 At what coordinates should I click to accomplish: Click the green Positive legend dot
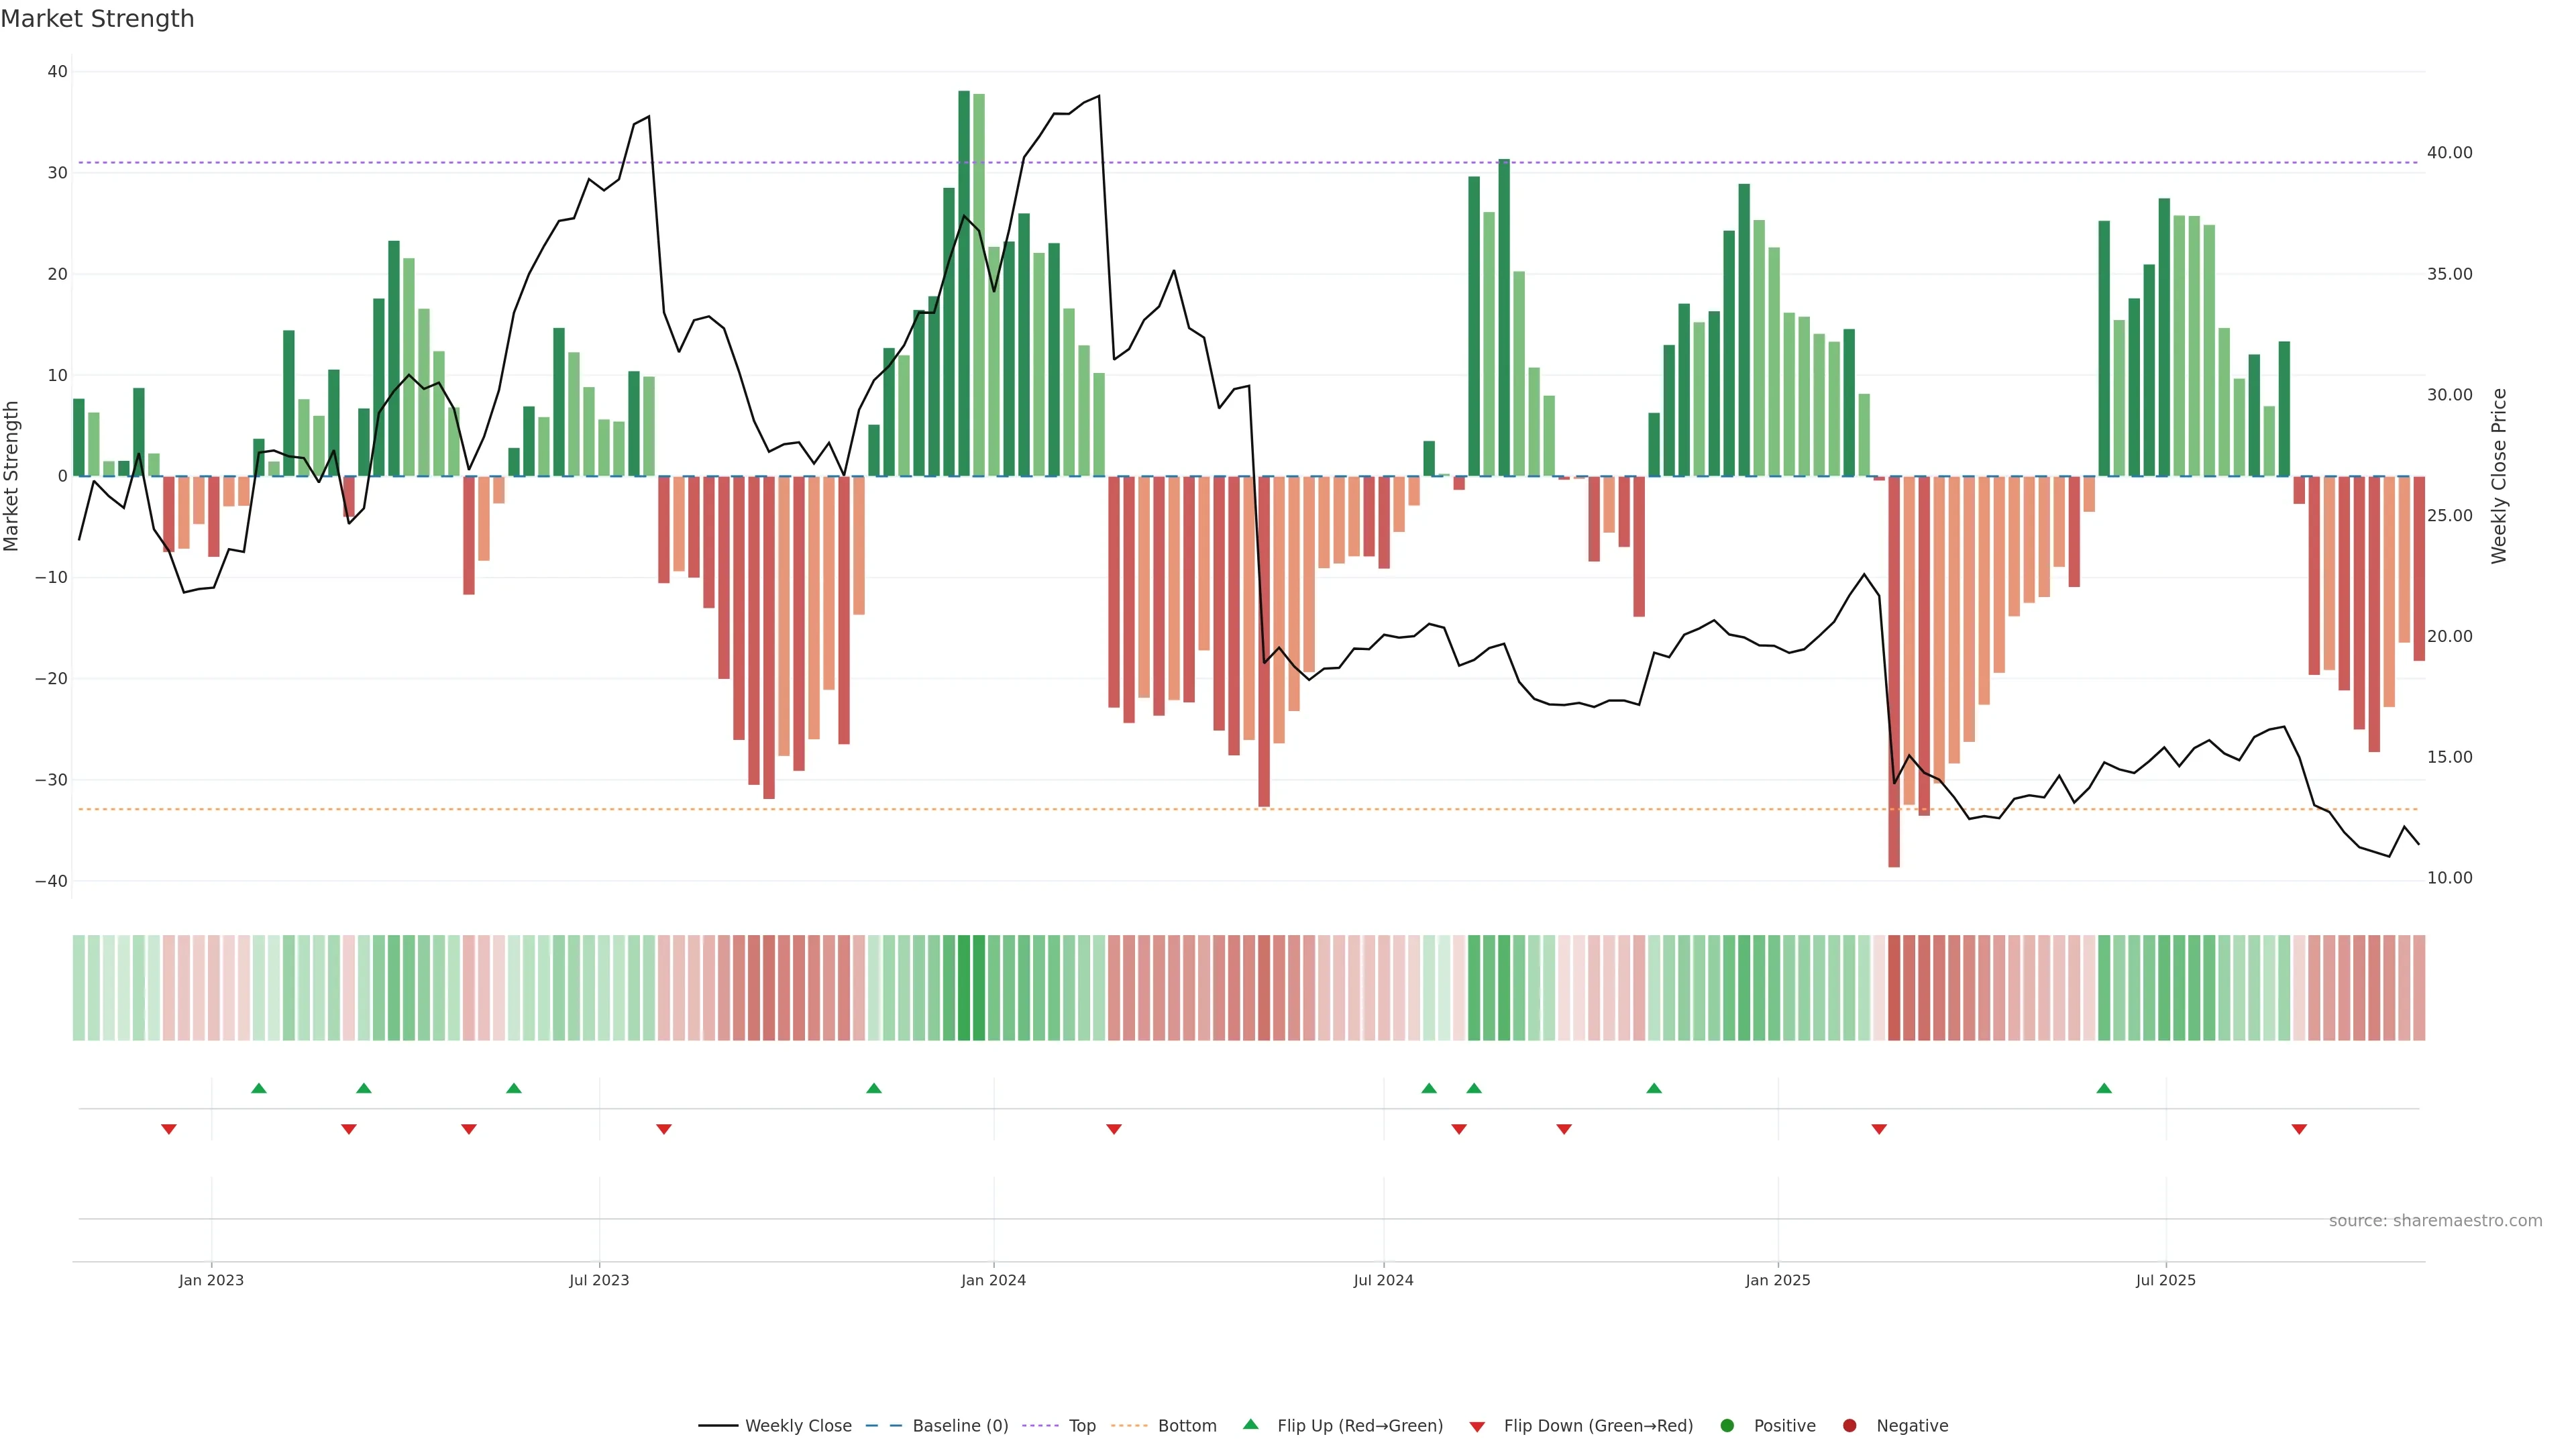[1726, 1425]
